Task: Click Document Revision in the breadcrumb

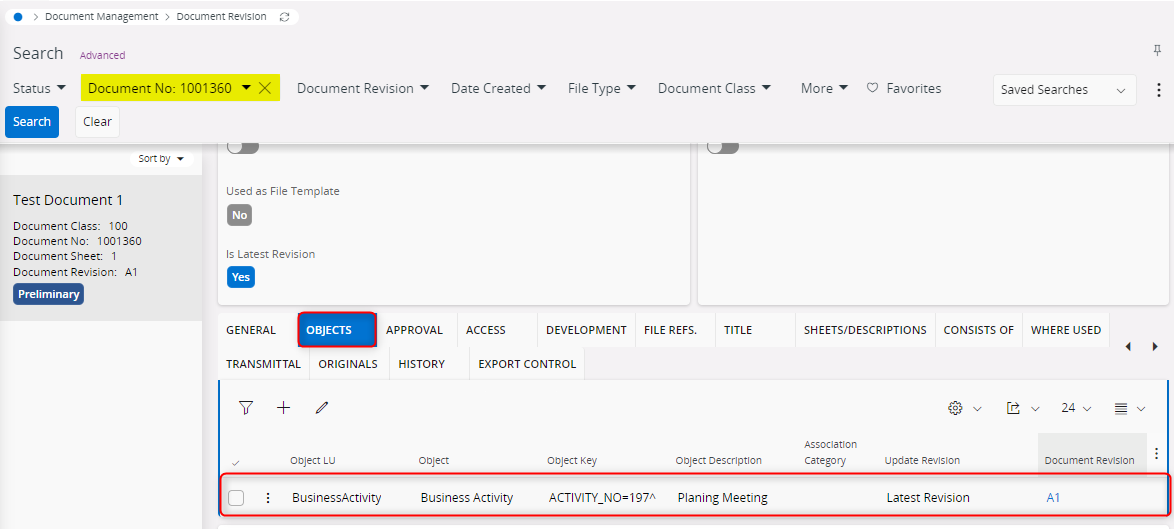Action: click(222, 16)
